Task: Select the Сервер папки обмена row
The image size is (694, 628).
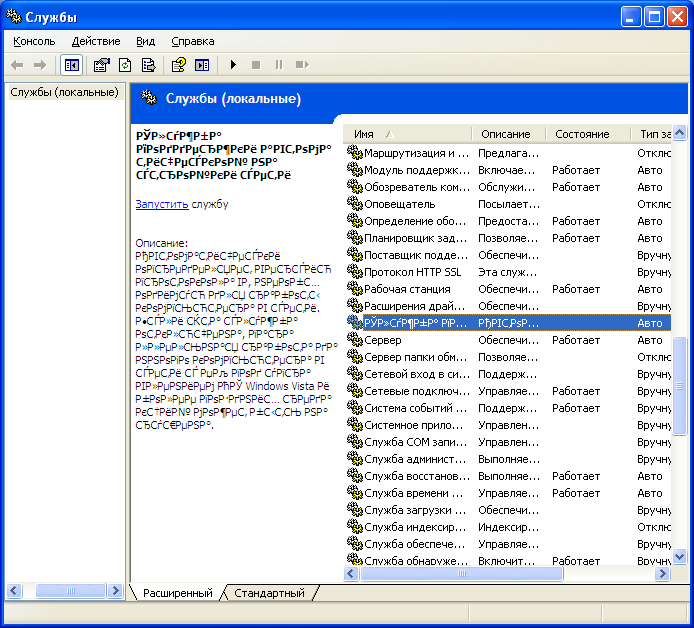Action: [x=507, y=357]
